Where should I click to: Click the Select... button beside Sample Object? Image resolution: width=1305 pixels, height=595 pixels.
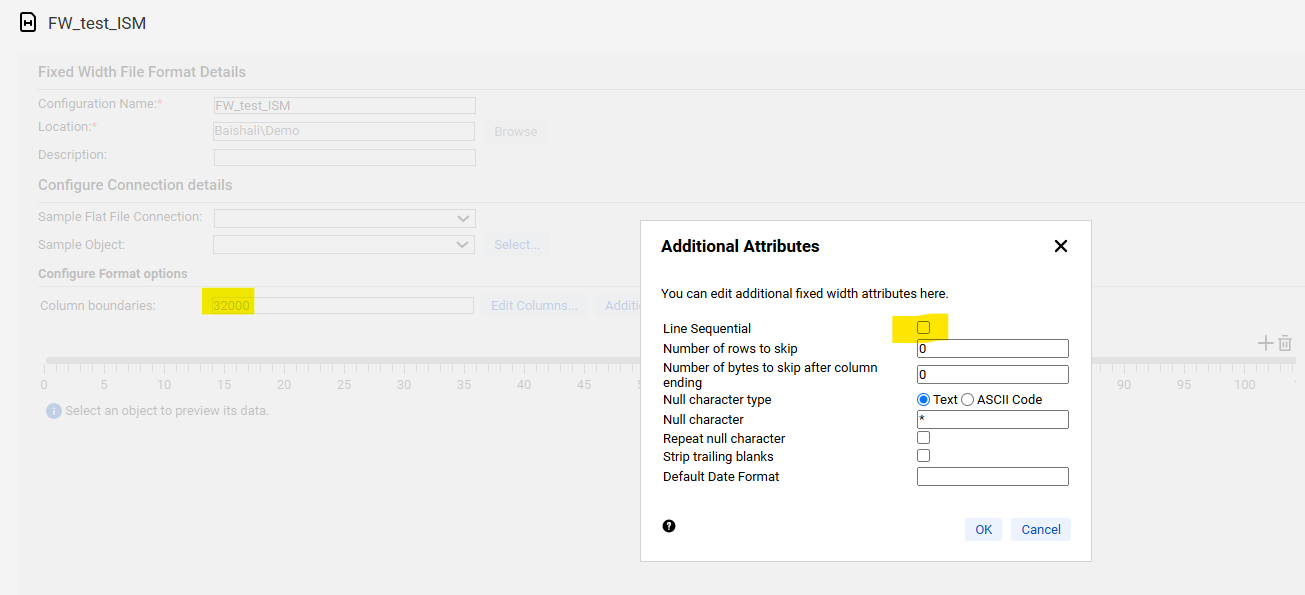tap(517, 244)
